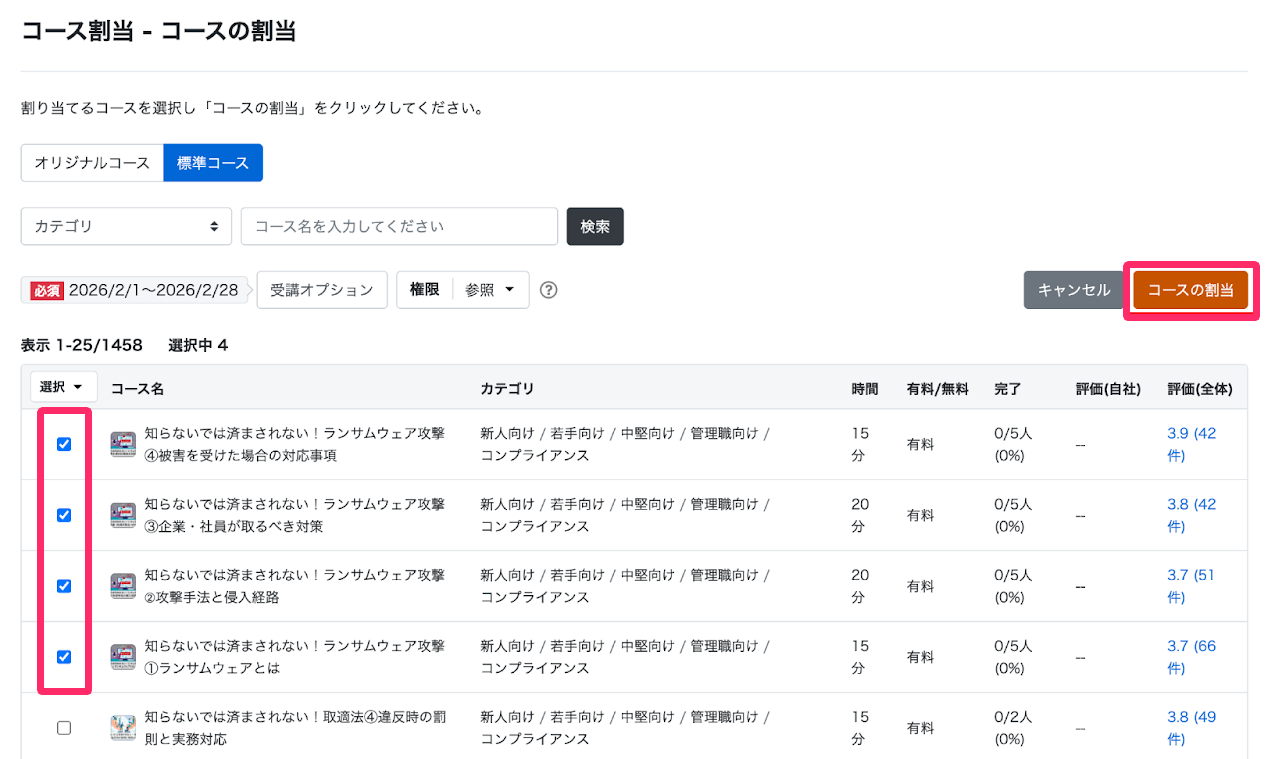
Task: Uncheck the ③企業・社員が取るべき対策 course checkbox
Action: pyautogui.click(x=64, y=515)
